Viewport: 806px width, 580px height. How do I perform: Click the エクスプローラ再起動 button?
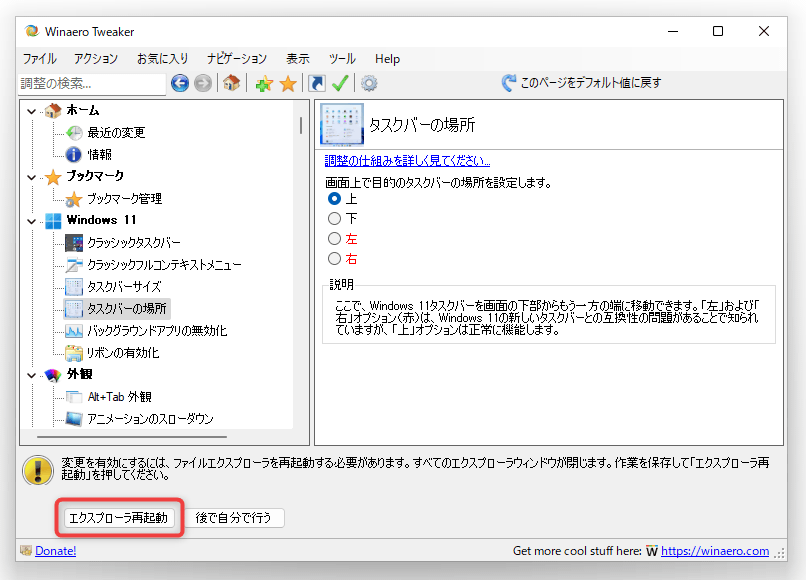(119, 518)
